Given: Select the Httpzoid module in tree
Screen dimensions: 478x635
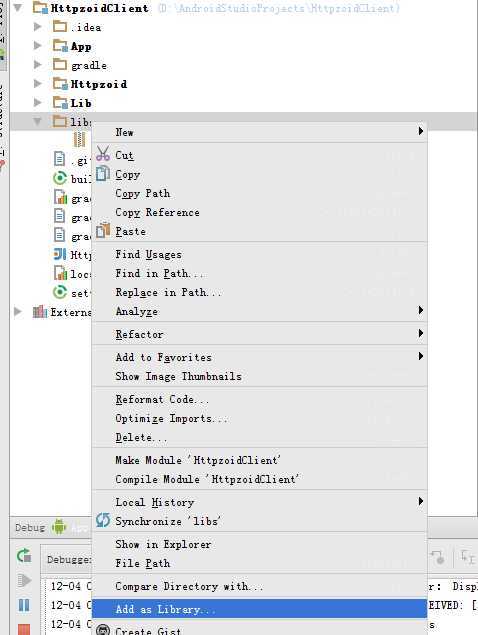Looking at the screenshot, I should tap(98, 84).
